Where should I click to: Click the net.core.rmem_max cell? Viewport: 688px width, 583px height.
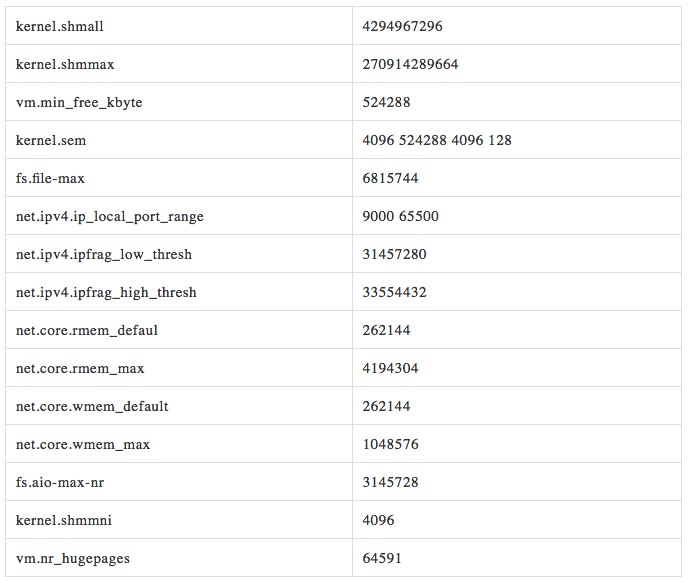80,368
